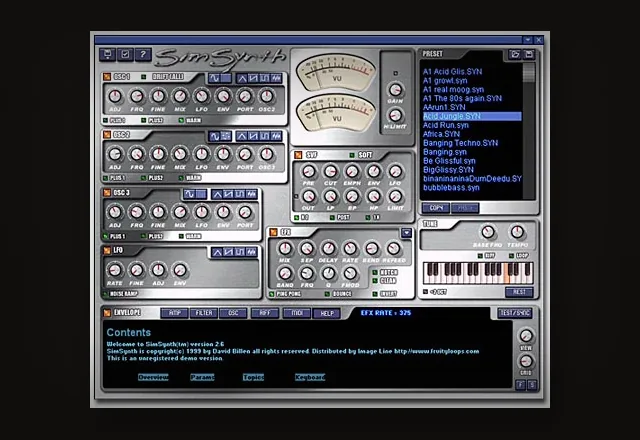This screenshot has height=440, width=640.
Task: Click the GAIN knob
Action: click(x=395, y=89)
